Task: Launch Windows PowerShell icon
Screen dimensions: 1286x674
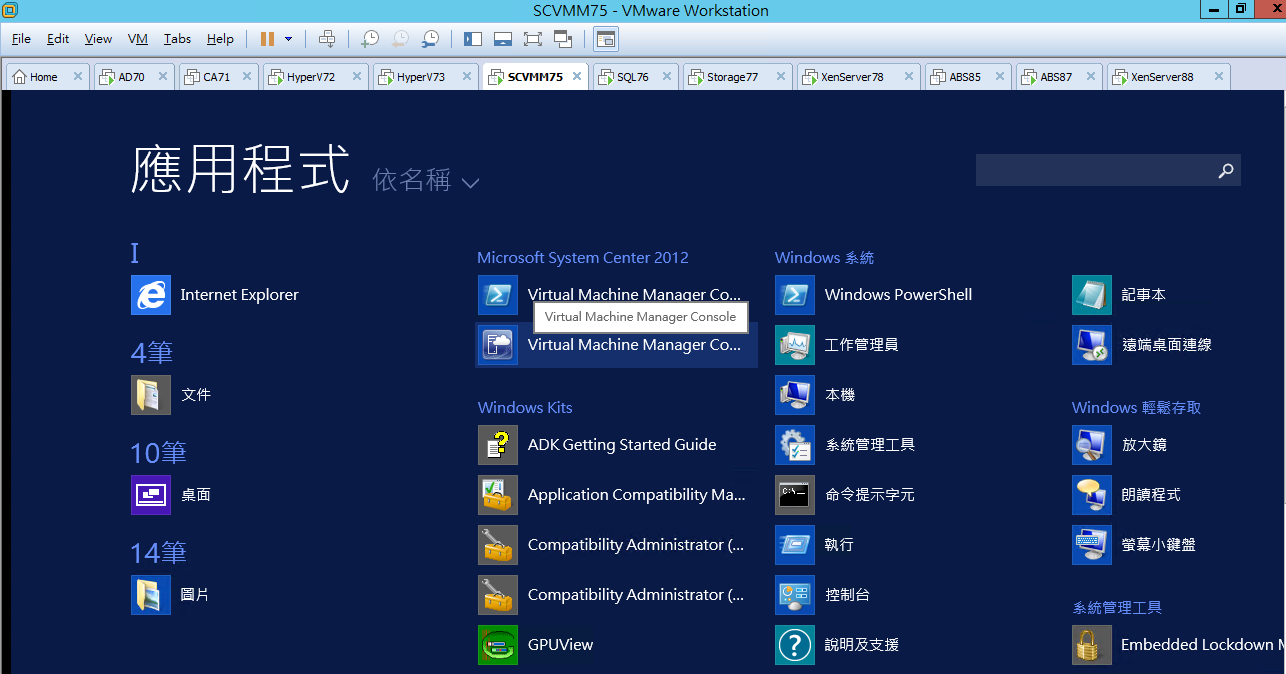Action: (x=795, y=295)
